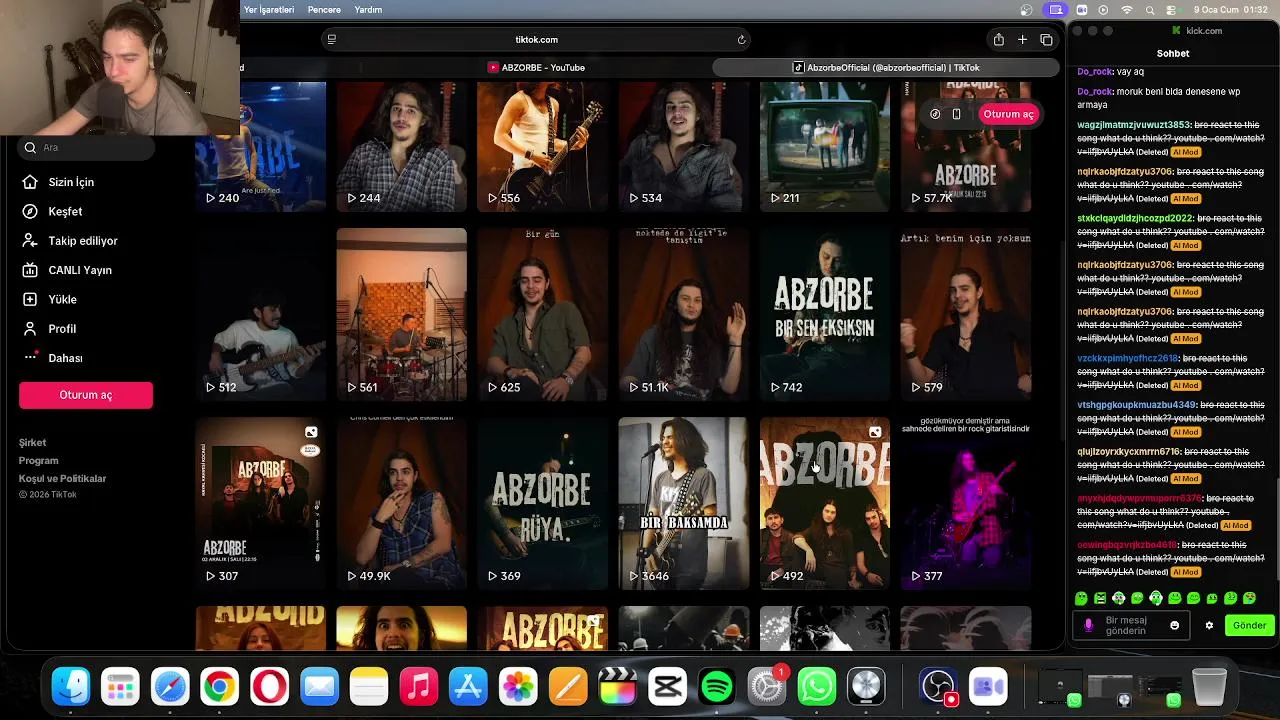The width and height of the screenshot is (1280, 720).
Task: Expand the Dahası menu in TikTok sidebar
Action: (x=65, y=358)
